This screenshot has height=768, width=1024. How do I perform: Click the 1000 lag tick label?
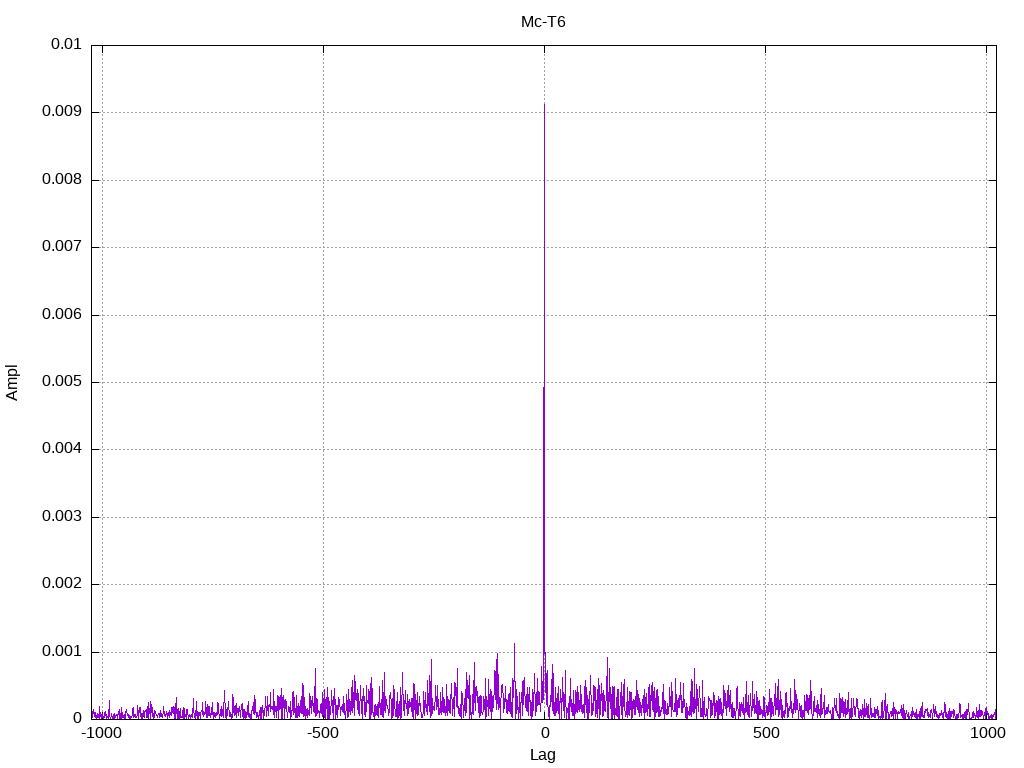click(x=988, y=734)
